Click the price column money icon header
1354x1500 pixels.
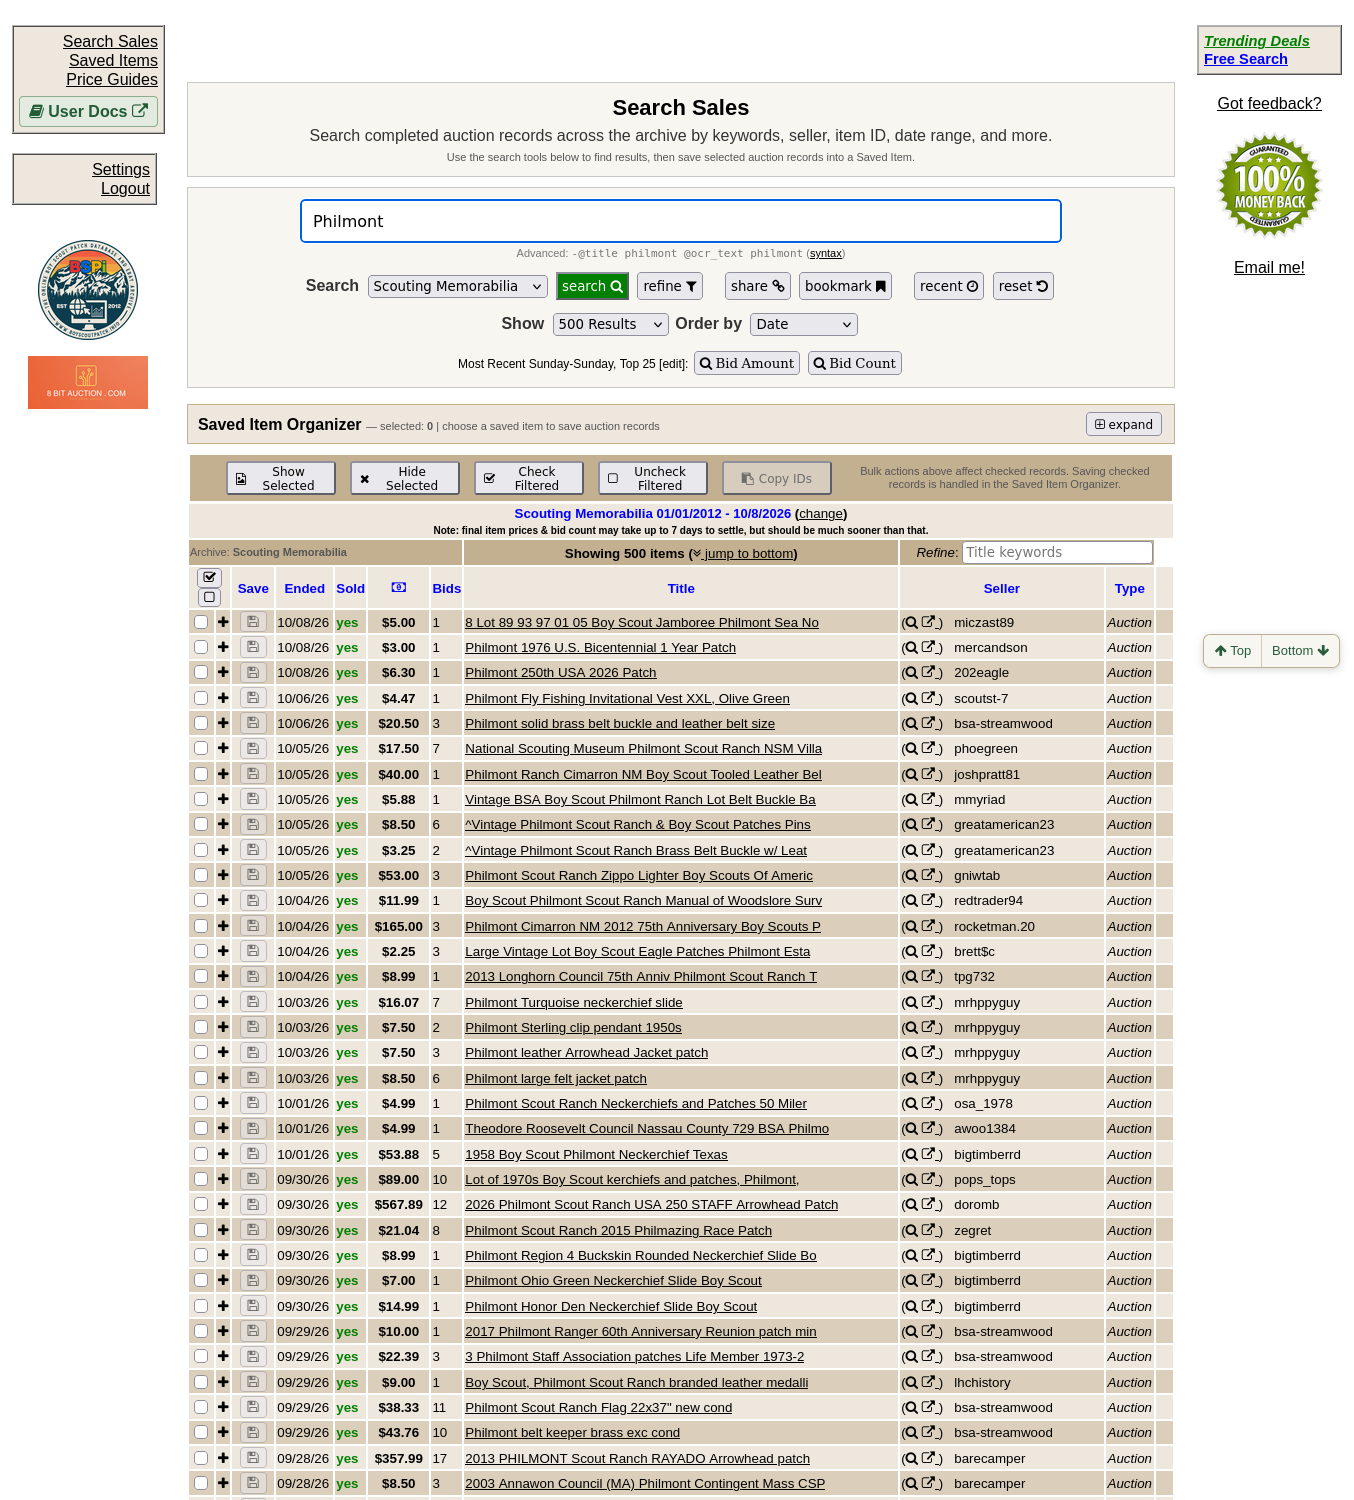398,588
